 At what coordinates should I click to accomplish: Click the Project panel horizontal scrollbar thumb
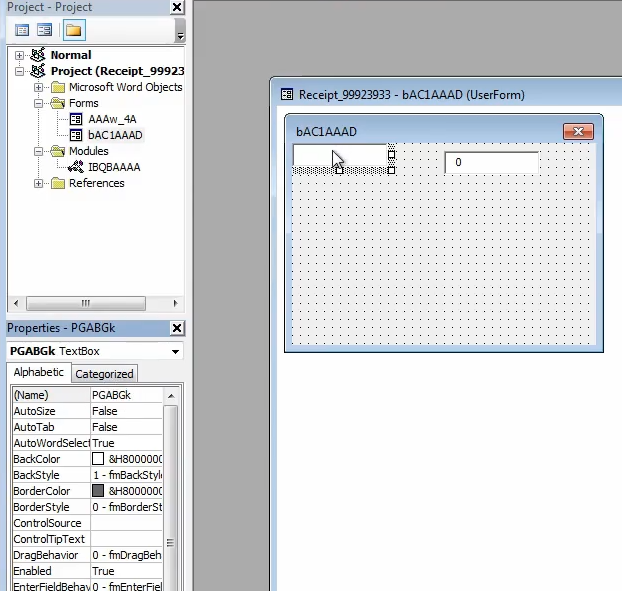point(86,303)
